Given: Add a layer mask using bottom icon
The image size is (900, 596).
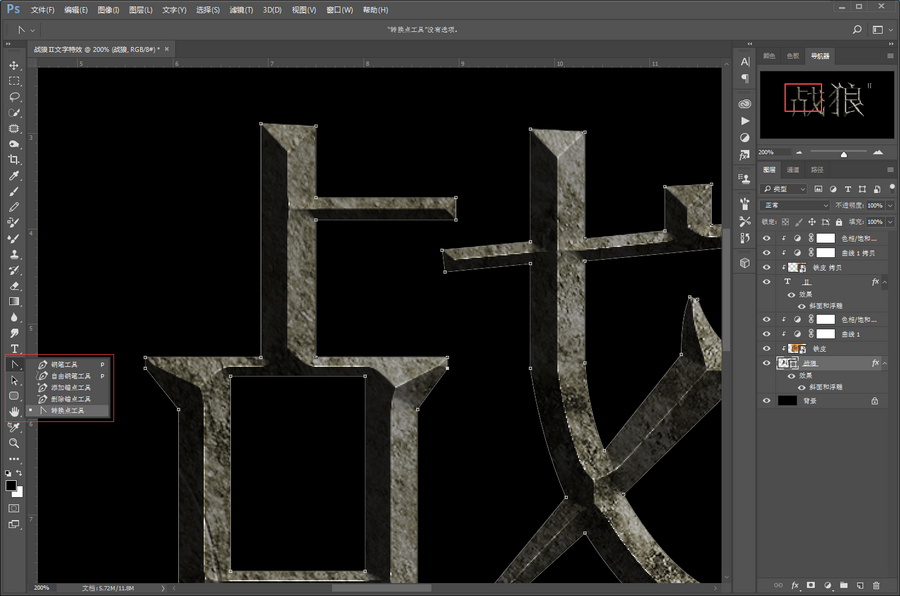Looking at the screenshot, I should click(x=811, y=584).
